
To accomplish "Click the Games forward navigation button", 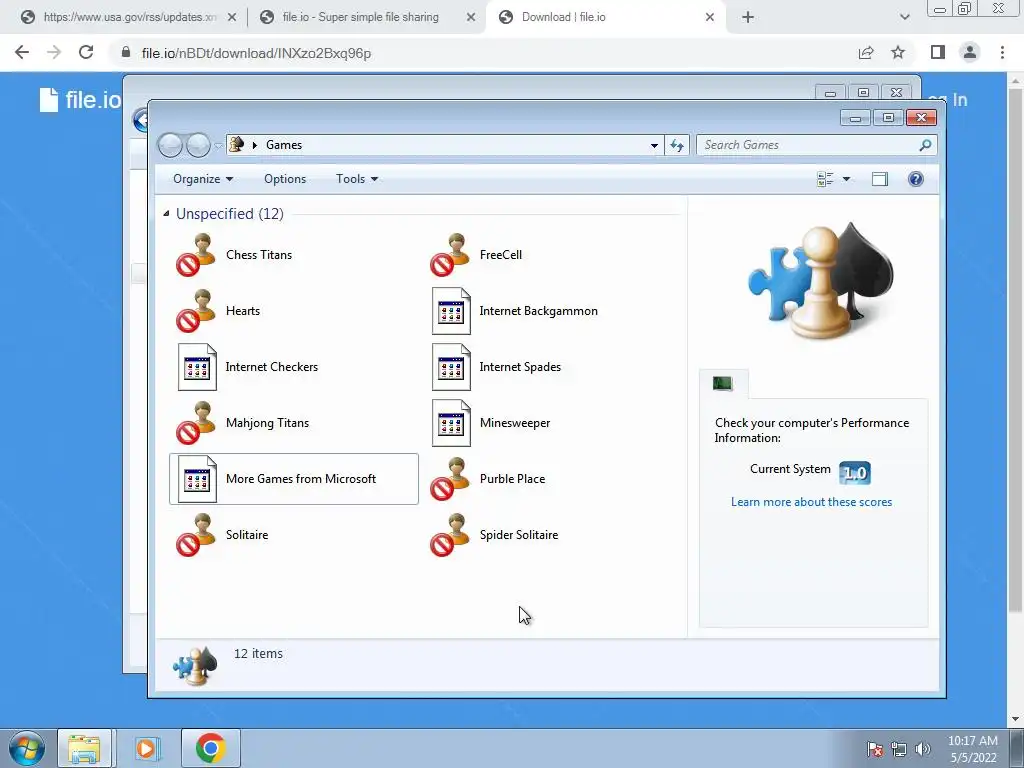I will (198, 145).
